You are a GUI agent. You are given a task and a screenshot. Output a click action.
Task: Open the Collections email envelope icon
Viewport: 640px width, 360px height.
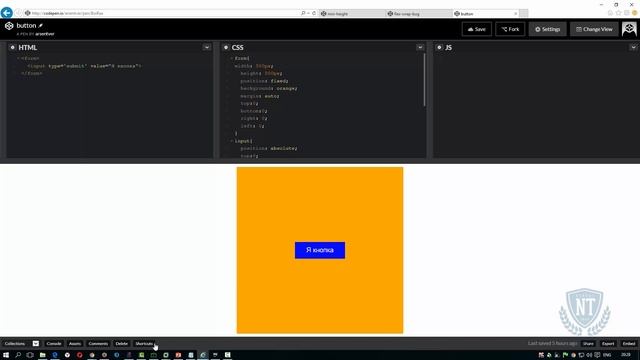pos(36,344)
